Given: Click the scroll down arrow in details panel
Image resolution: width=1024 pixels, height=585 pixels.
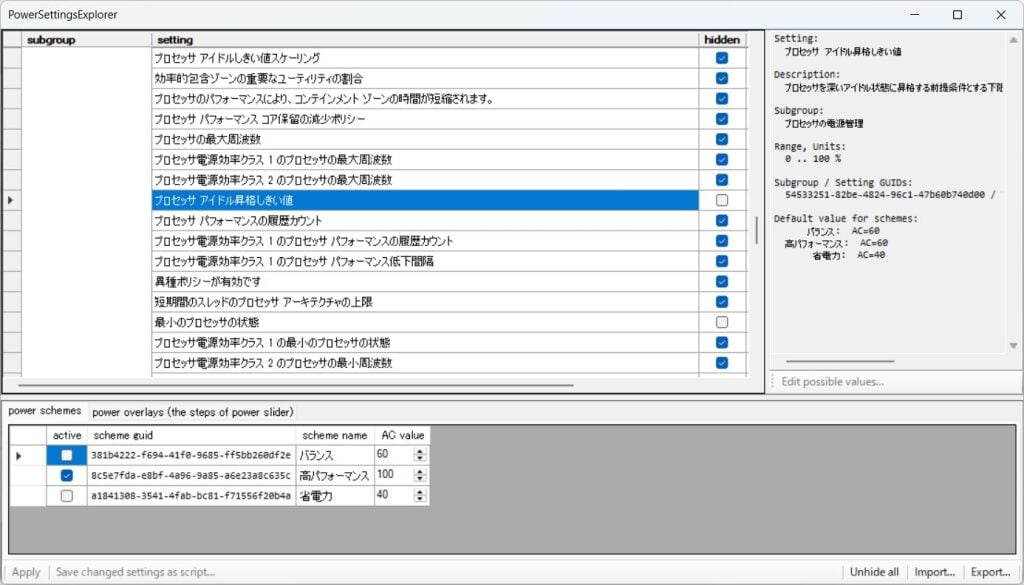Looking at the screenshot, I should 1013,346.
